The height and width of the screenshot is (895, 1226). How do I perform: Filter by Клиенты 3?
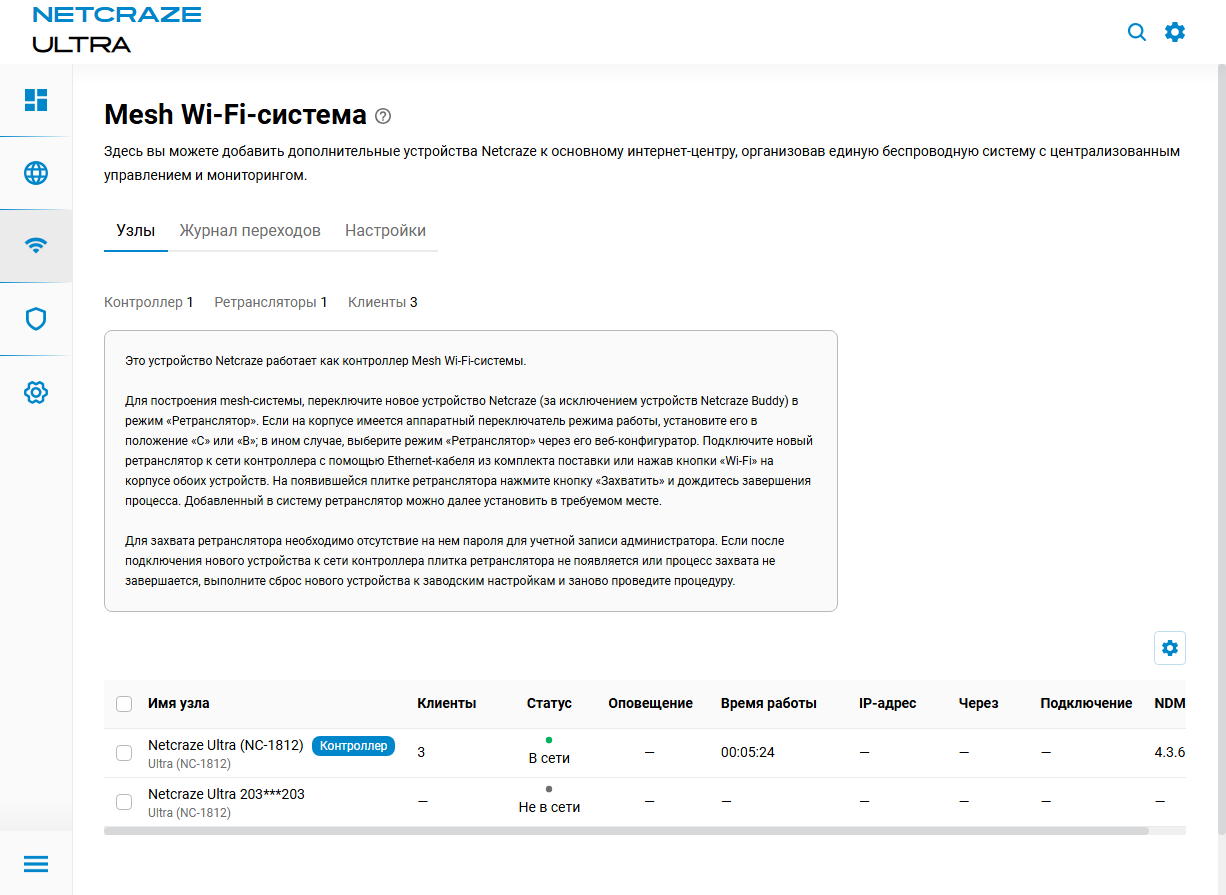[382, 302]
